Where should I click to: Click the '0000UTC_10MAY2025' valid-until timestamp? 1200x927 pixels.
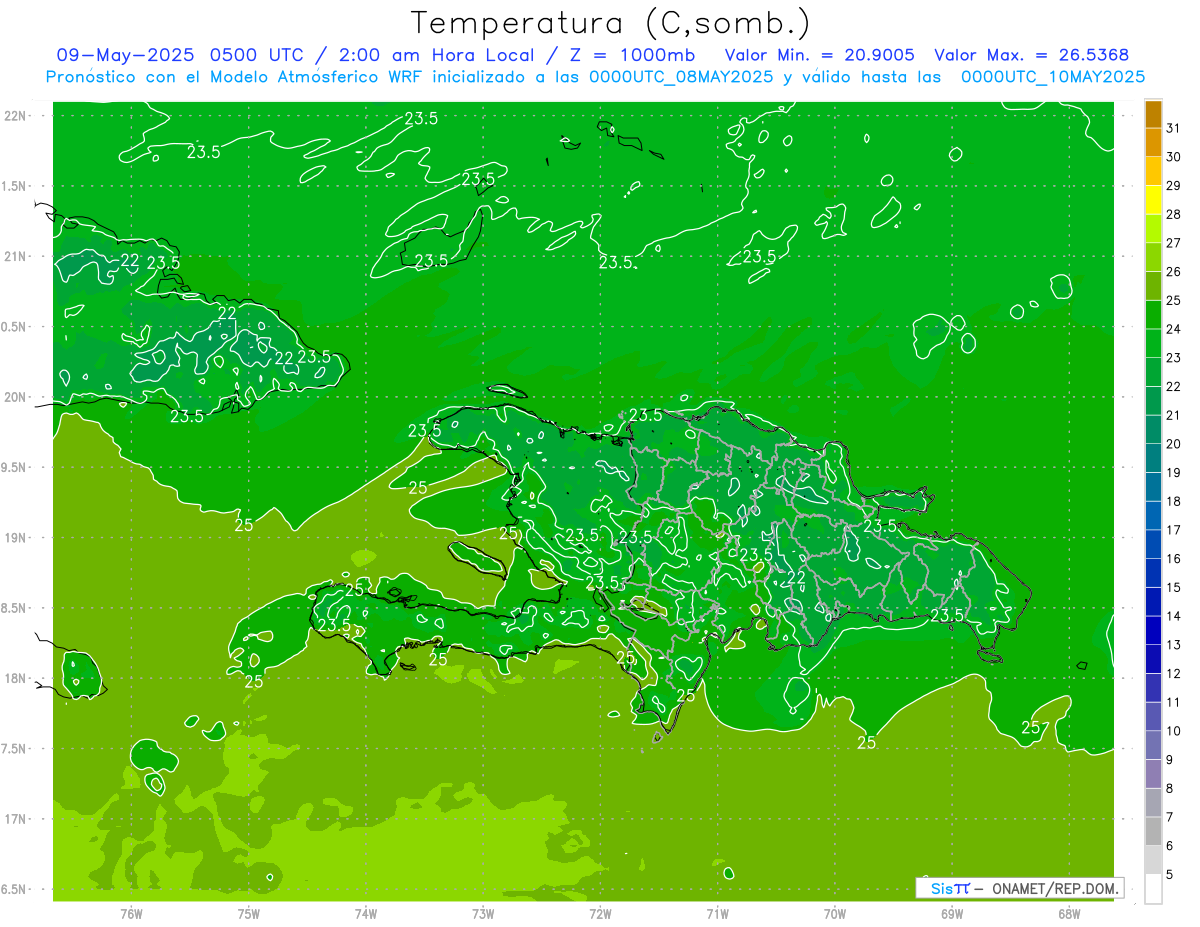coord(1053,77)
